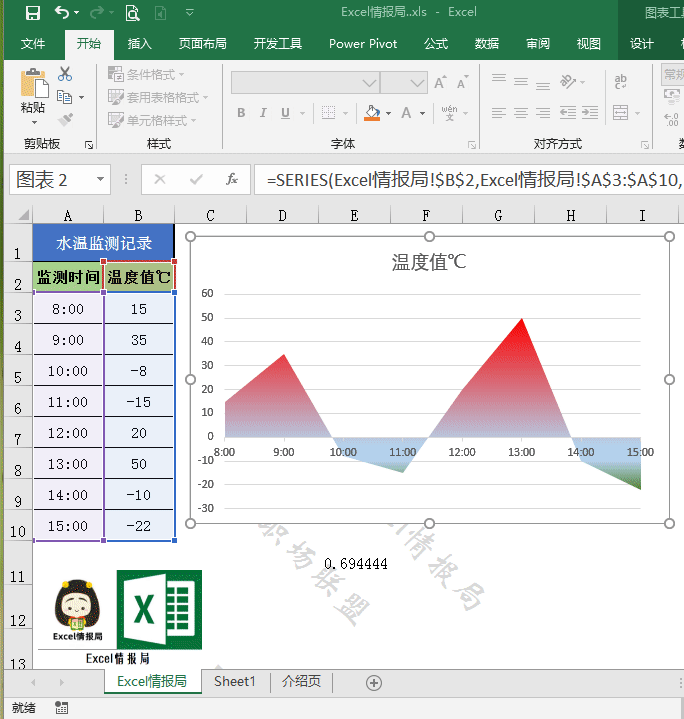Open the 条件格式 dropdown

pyautogui.click(x=146, y=74)
